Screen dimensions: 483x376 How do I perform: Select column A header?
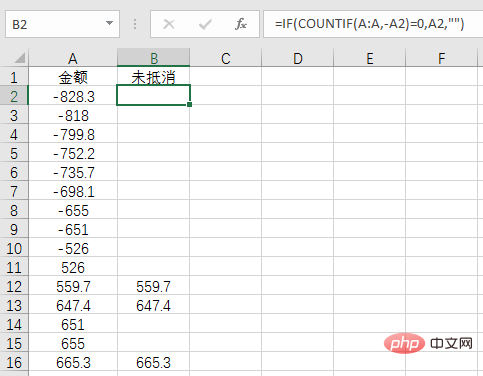coord(73,58)
